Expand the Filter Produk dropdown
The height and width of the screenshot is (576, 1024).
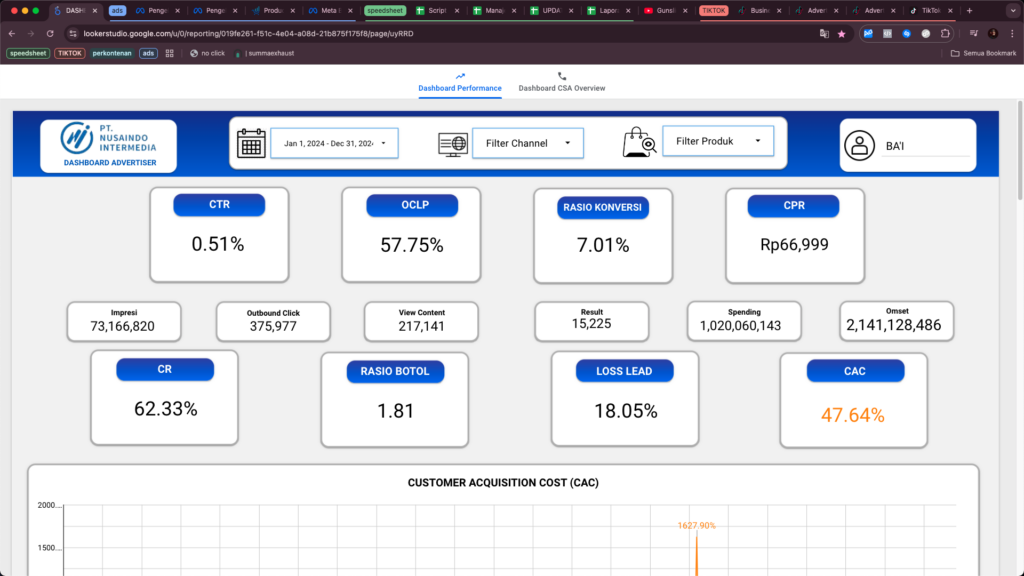(718, 141)
